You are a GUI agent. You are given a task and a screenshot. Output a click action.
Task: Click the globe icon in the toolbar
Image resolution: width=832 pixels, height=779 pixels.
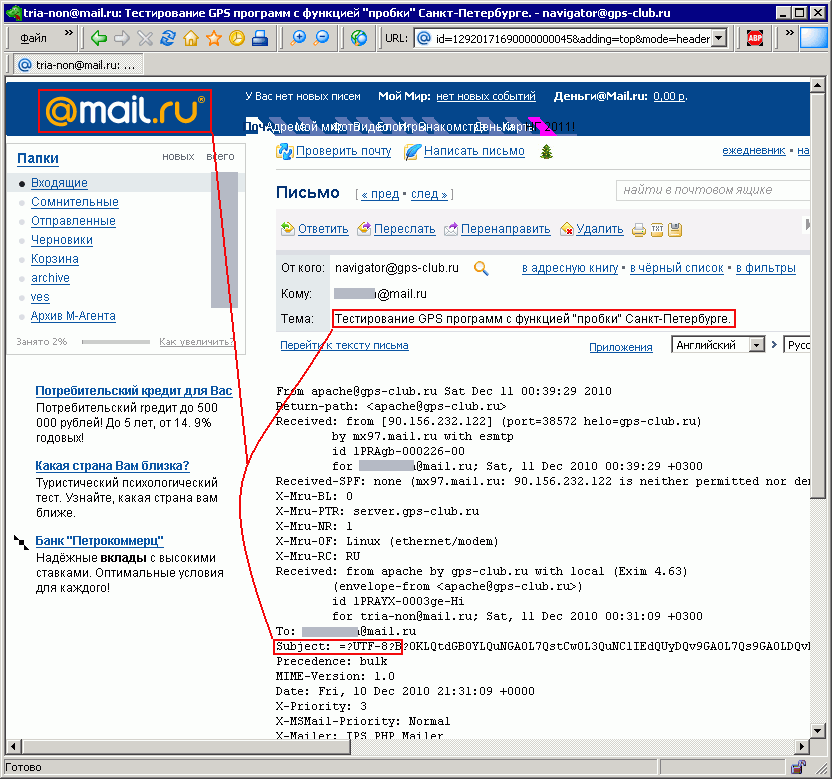(359, 38)
